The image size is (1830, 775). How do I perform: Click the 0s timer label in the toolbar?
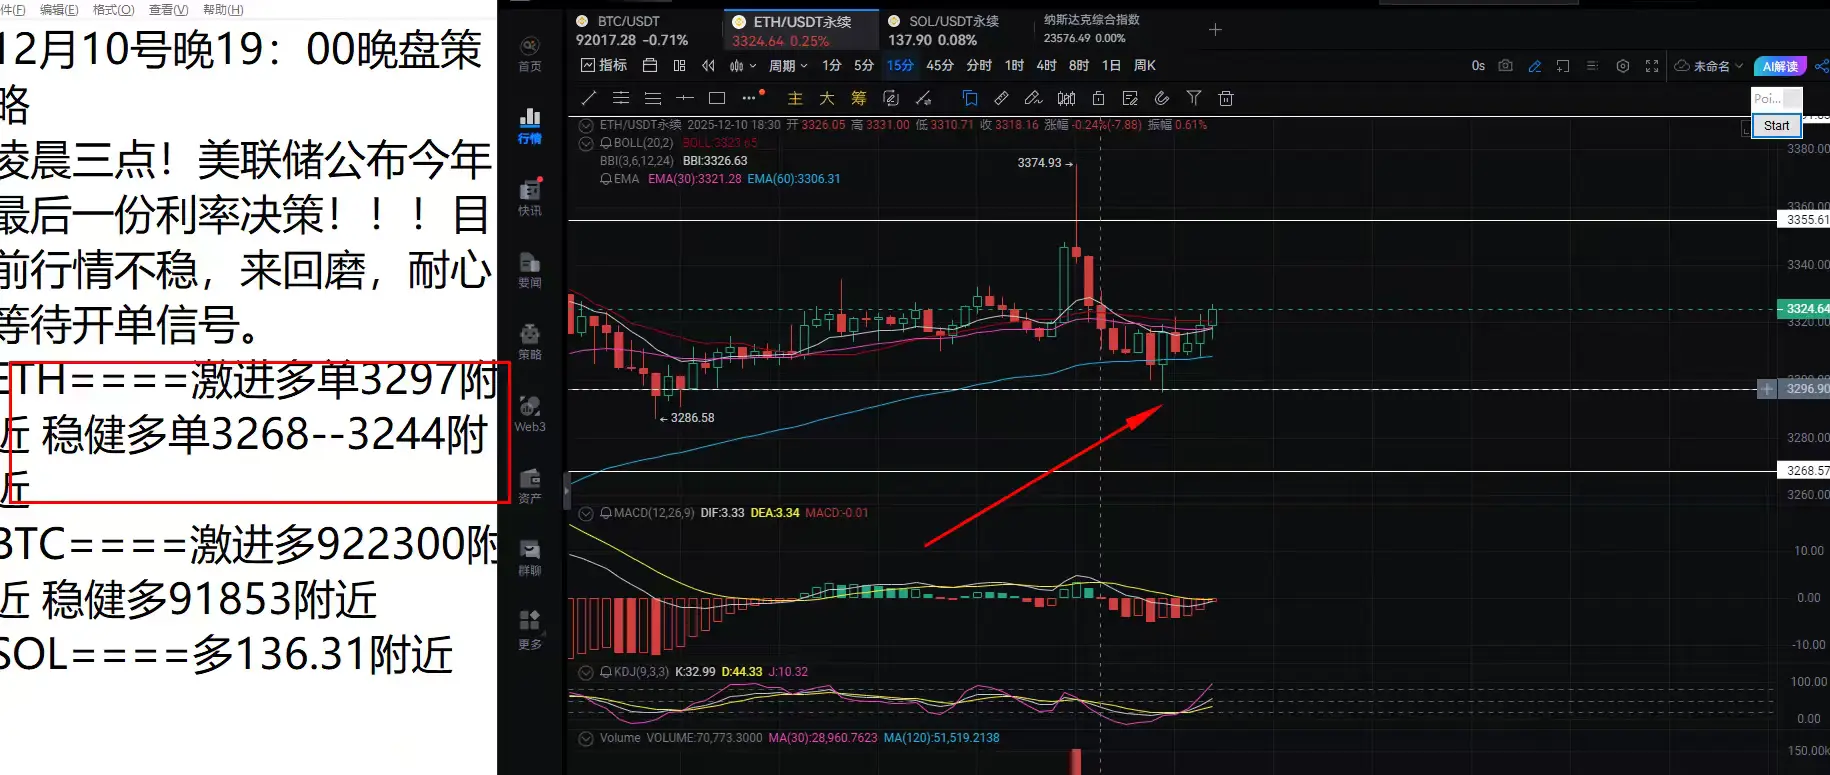pos(1478,66)
